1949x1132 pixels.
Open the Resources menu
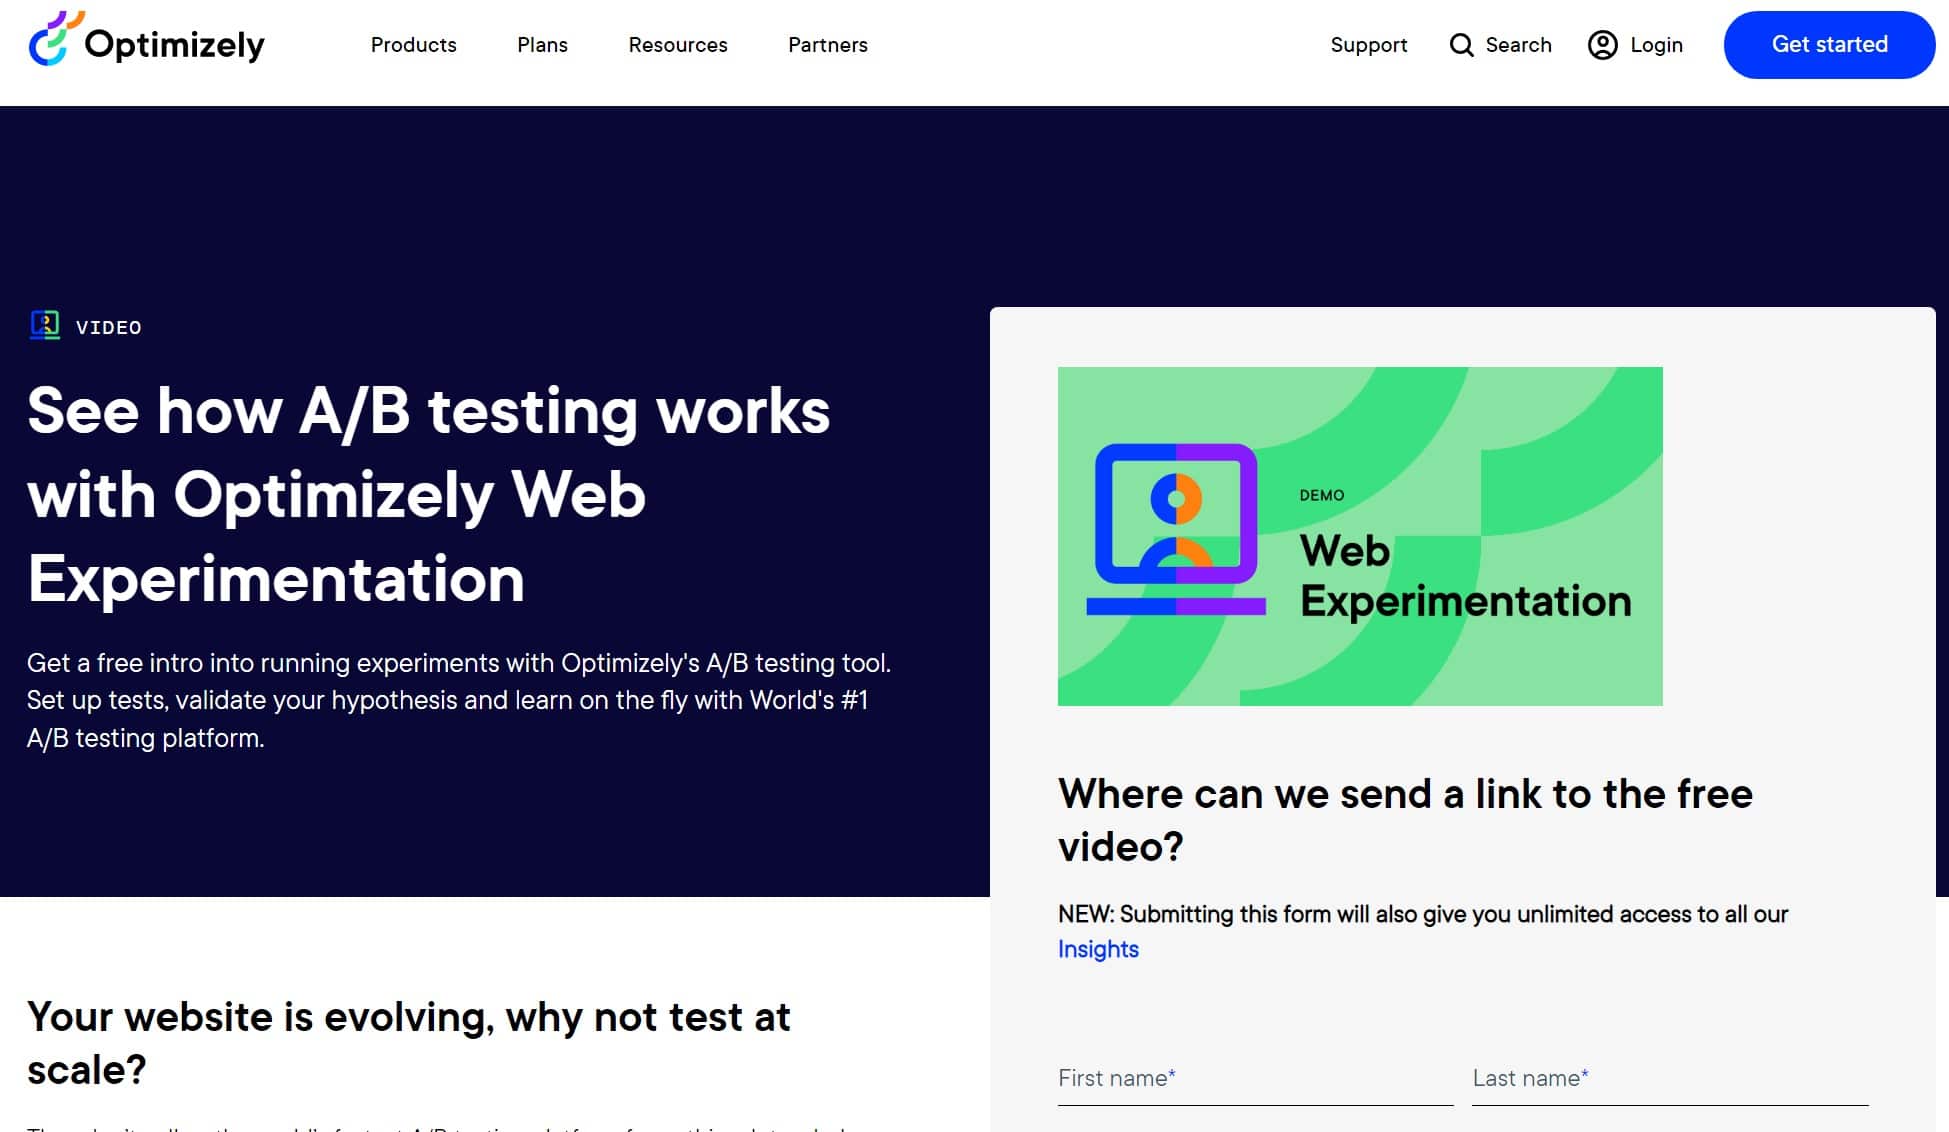[678, 45]
